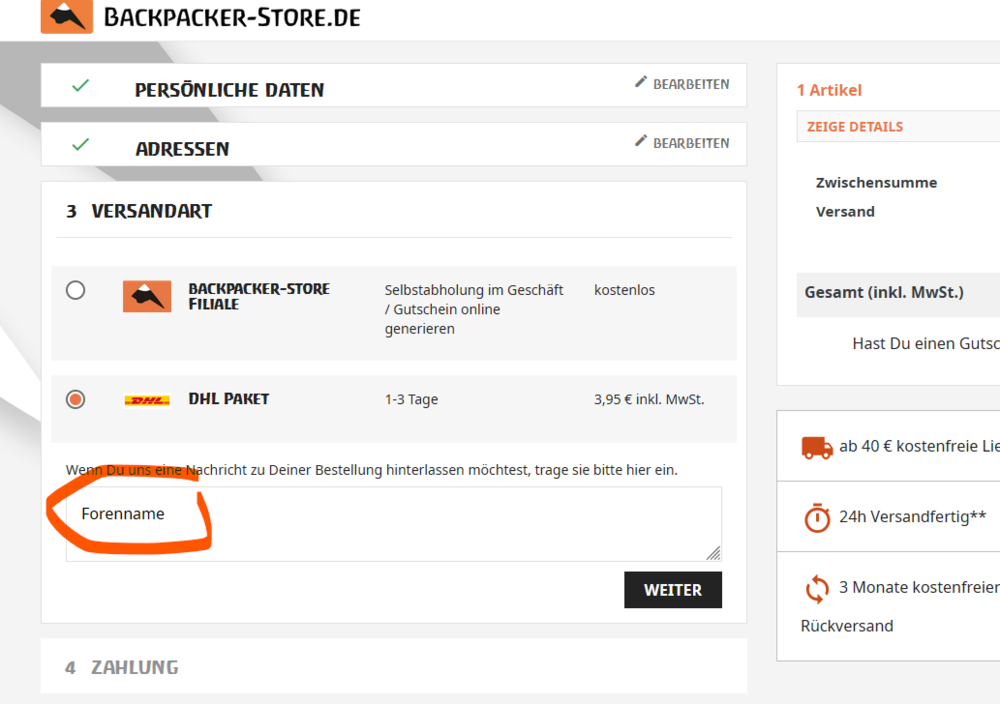Click the pencil icon beside Adressen
The image size is (1000, 704).
(x=641, y=142)
